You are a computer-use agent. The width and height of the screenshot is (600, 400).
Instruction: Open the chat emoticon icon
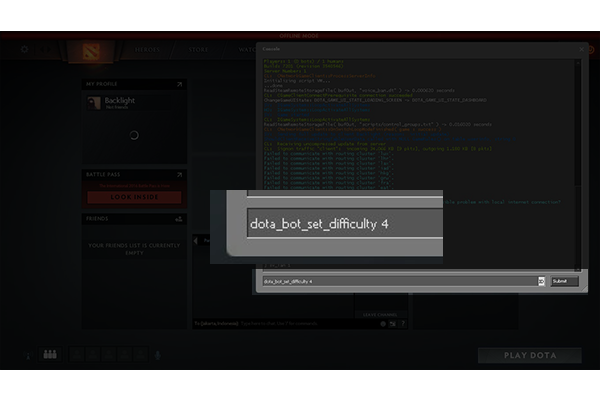pyautogui.click(x=383, y=324)
